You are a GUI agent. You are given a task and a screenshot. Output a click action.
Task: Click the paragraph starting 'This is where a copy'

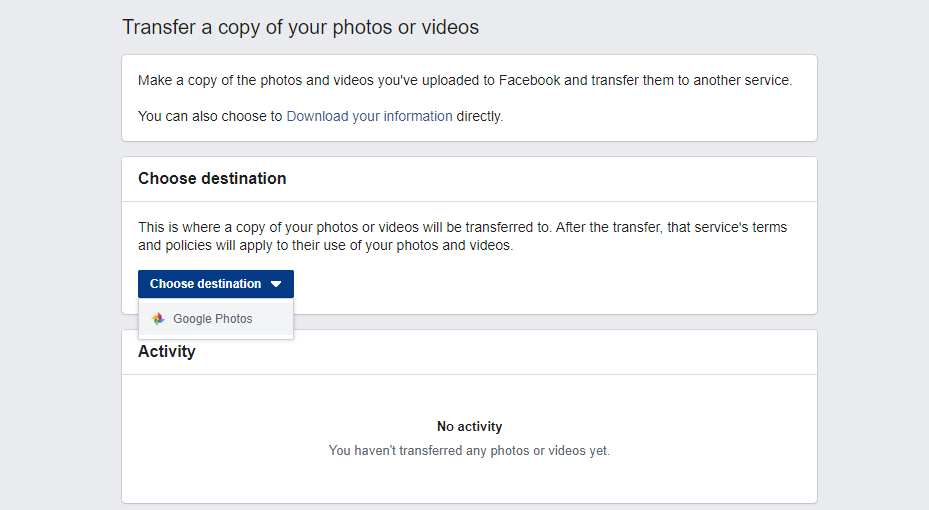463,236
